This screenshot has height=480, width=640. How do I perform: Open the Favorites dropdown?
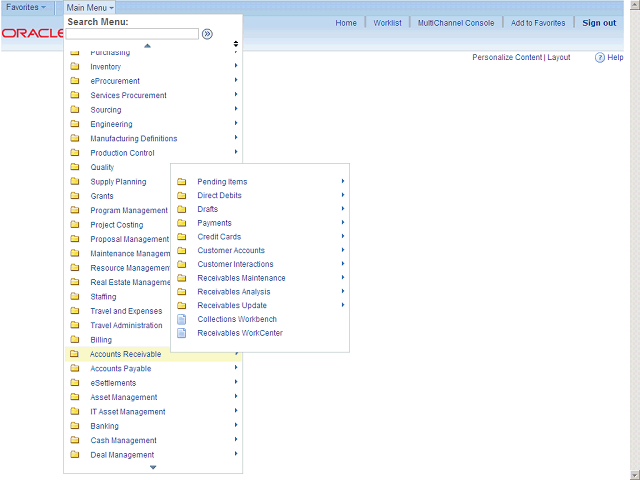(x=26, y=7)
